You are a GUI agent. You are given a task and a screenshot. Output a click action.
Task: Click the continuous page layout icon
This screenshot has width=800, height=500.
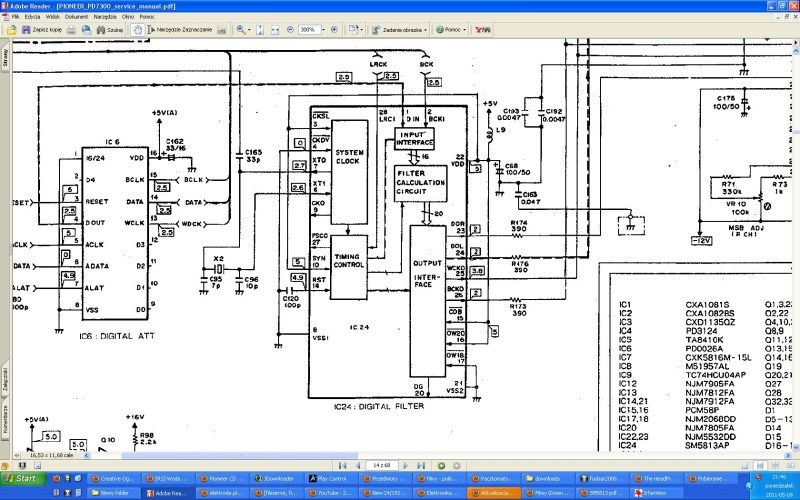click(760, 465)
